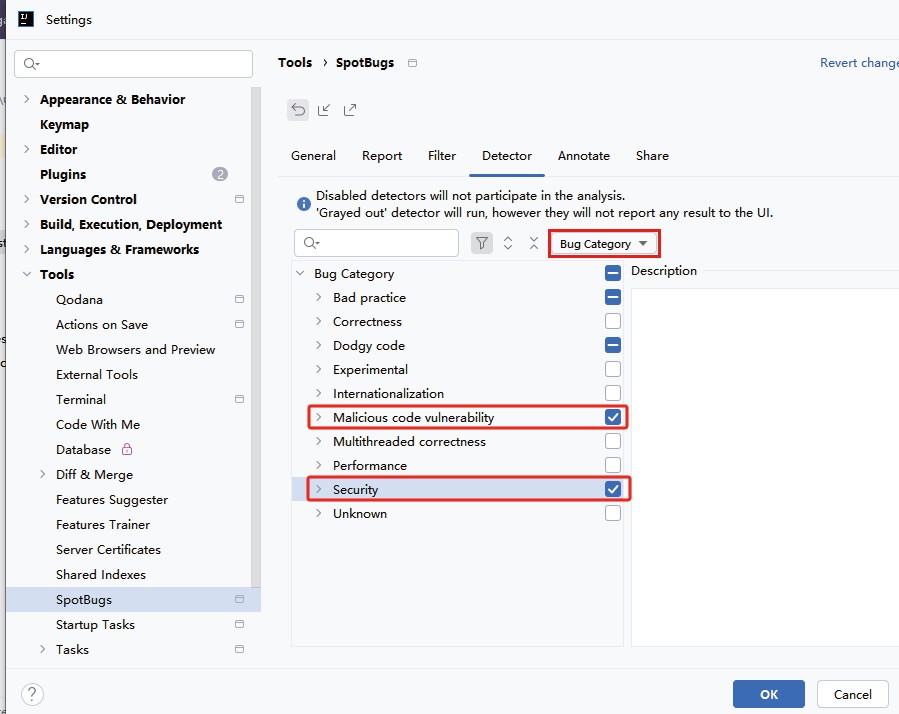Click the detector filter funnel icon
Image resolution: width=899 pixels, height=714 pixels.
click(x=482, y=243)
